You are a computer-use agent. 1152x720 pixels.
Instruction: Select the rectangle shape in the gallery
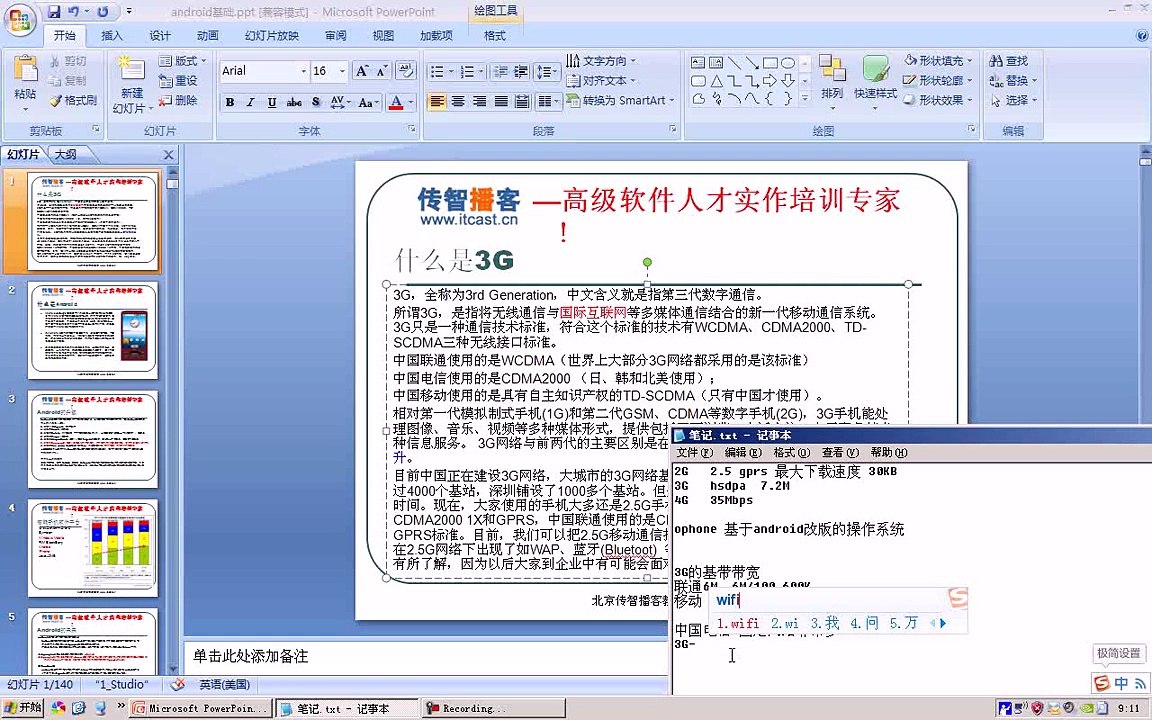point(770,62)
